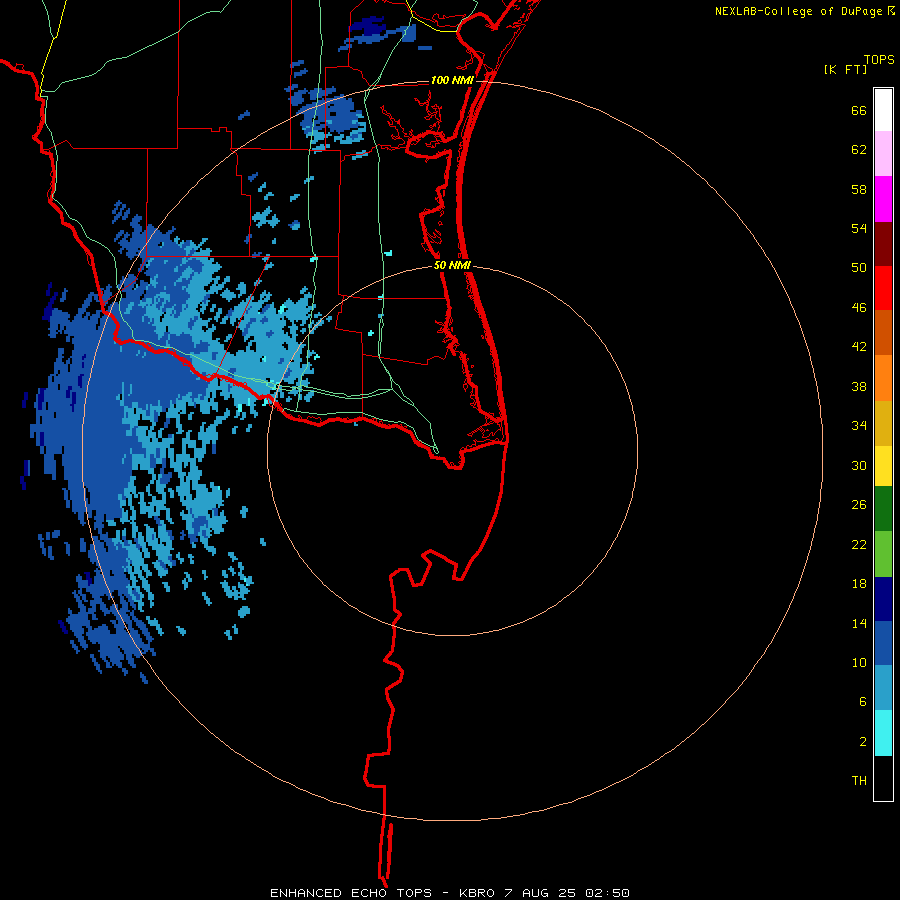Click the legend value 38
The height and width of the screenshot is (900, 900).
(859, 386)
